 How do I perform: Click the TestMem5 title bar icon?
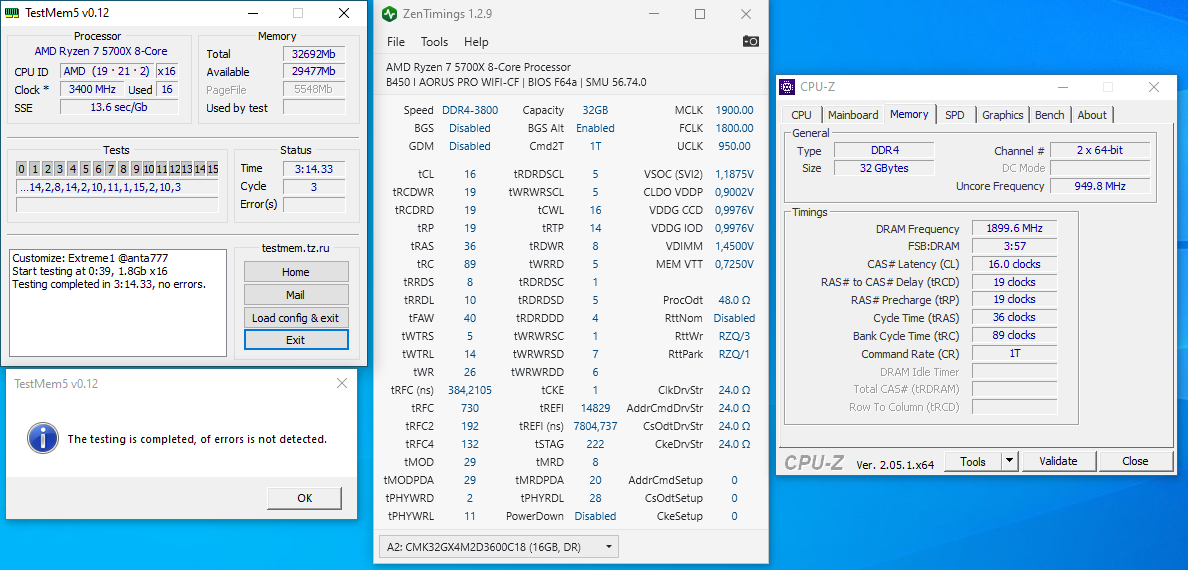click(x=11, y=13)
